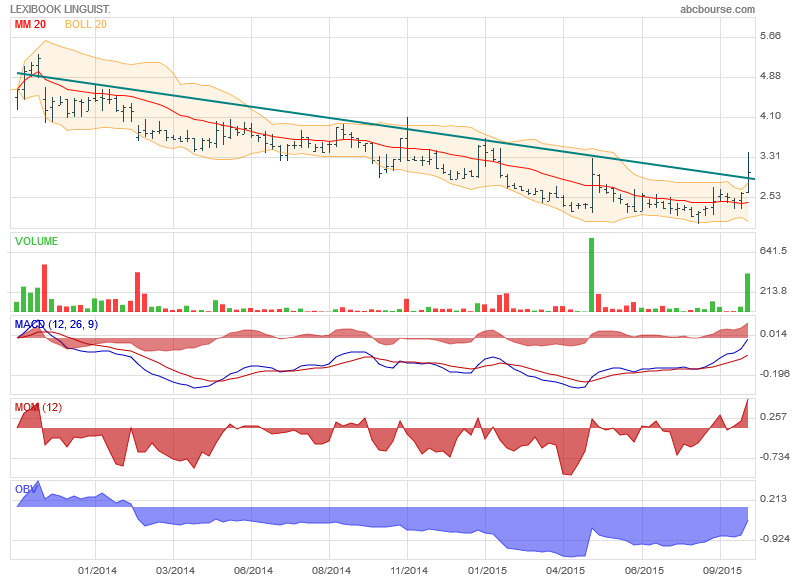This screenshot has height=580, width=800.
Task: Click the -0.734 momentum axis value
Action: [x=774, y=457]
